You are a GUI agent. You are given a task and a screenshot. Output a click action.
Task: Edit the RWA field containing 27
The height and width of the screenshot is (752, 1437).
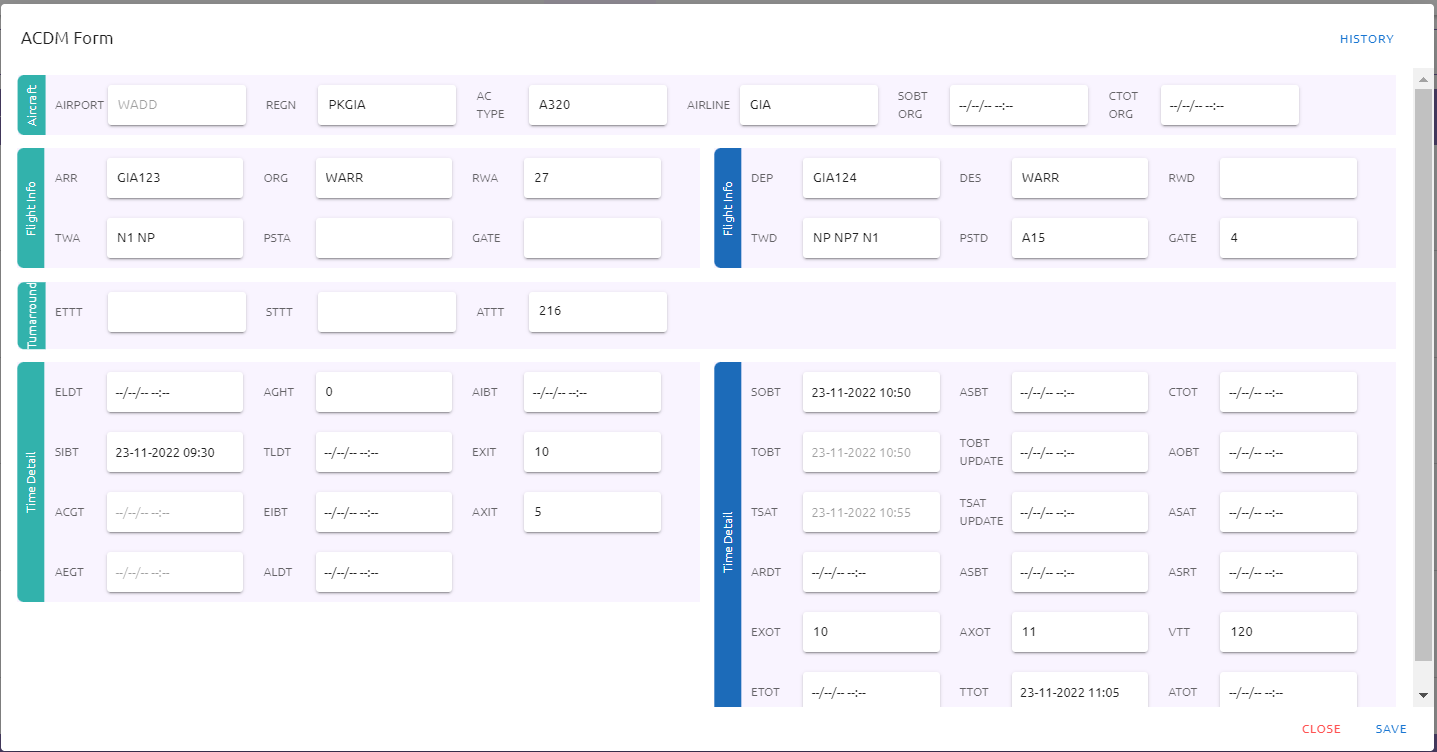tap(592, 177)
